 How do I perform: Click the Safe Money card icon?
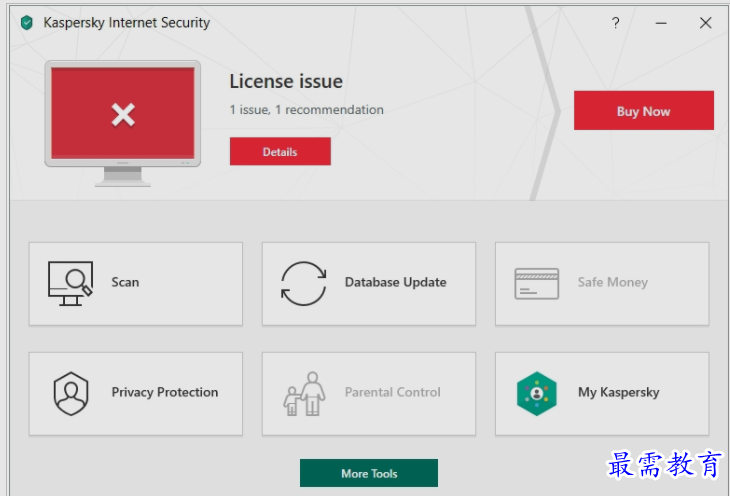click(537, 283)
